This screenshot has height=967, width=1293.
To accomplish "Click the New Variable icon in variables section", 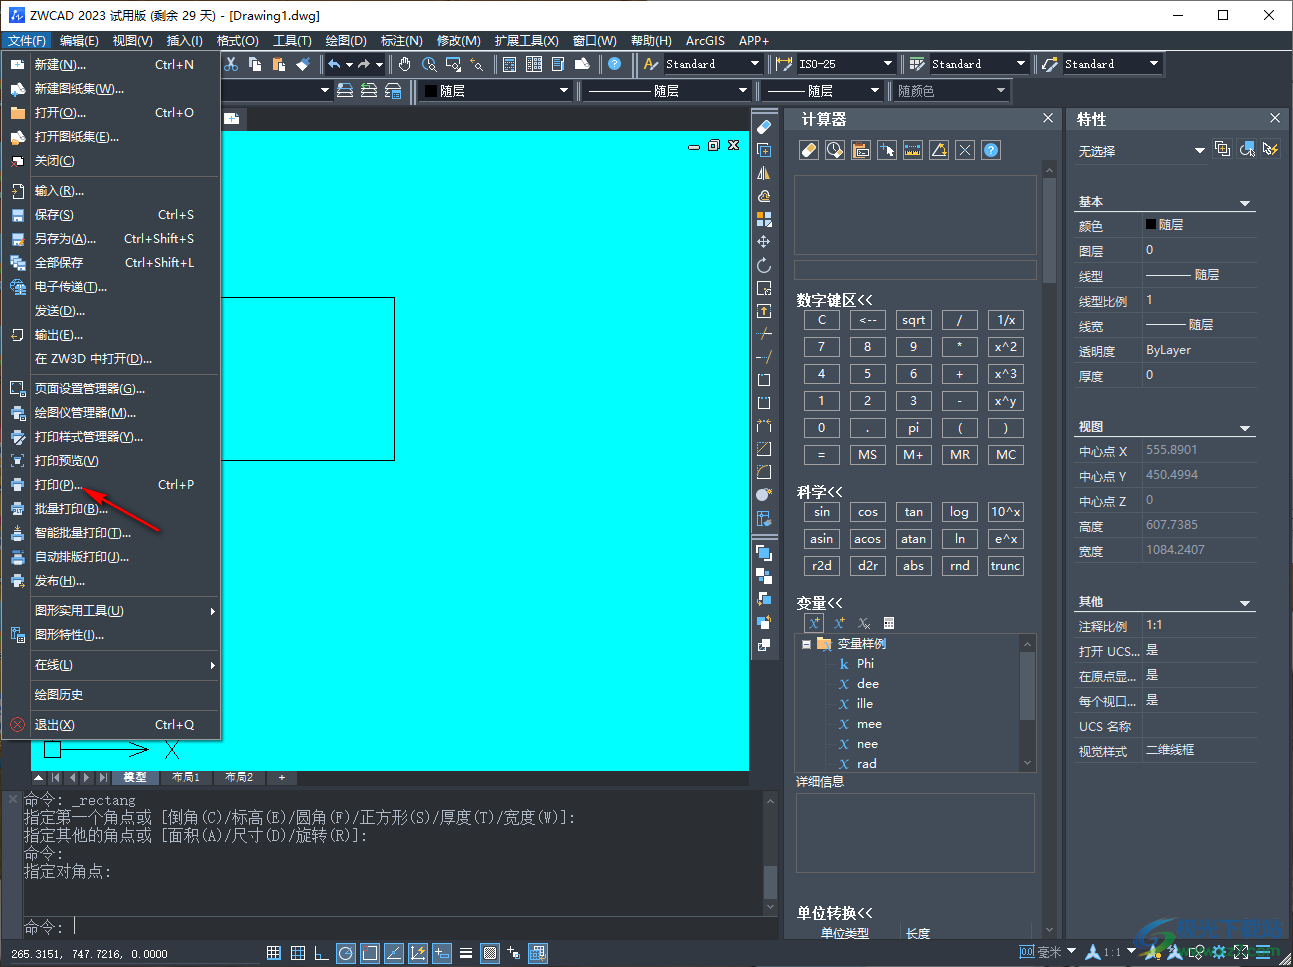I will [x=814, y=623].
